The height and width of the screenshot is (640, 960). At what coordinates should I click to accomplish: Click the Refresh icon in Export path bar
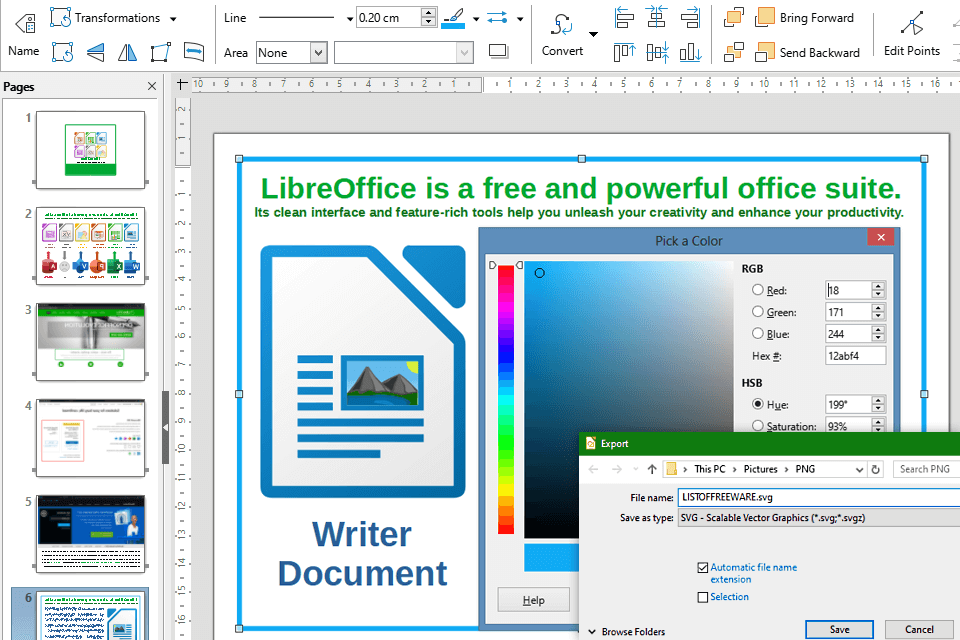click(876, 469)
